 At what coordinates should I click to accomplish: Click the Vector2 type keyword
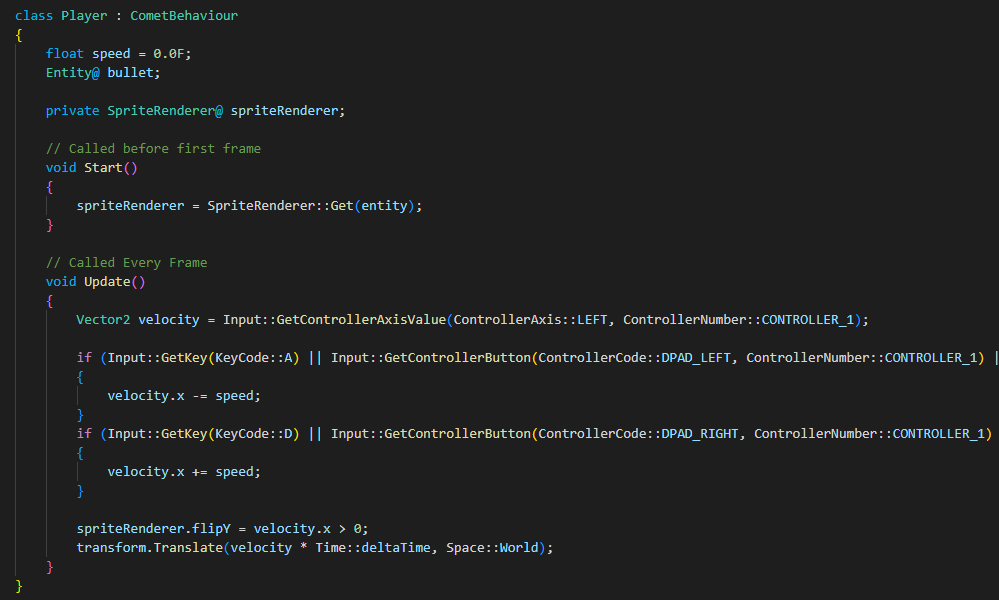point(103,320)
